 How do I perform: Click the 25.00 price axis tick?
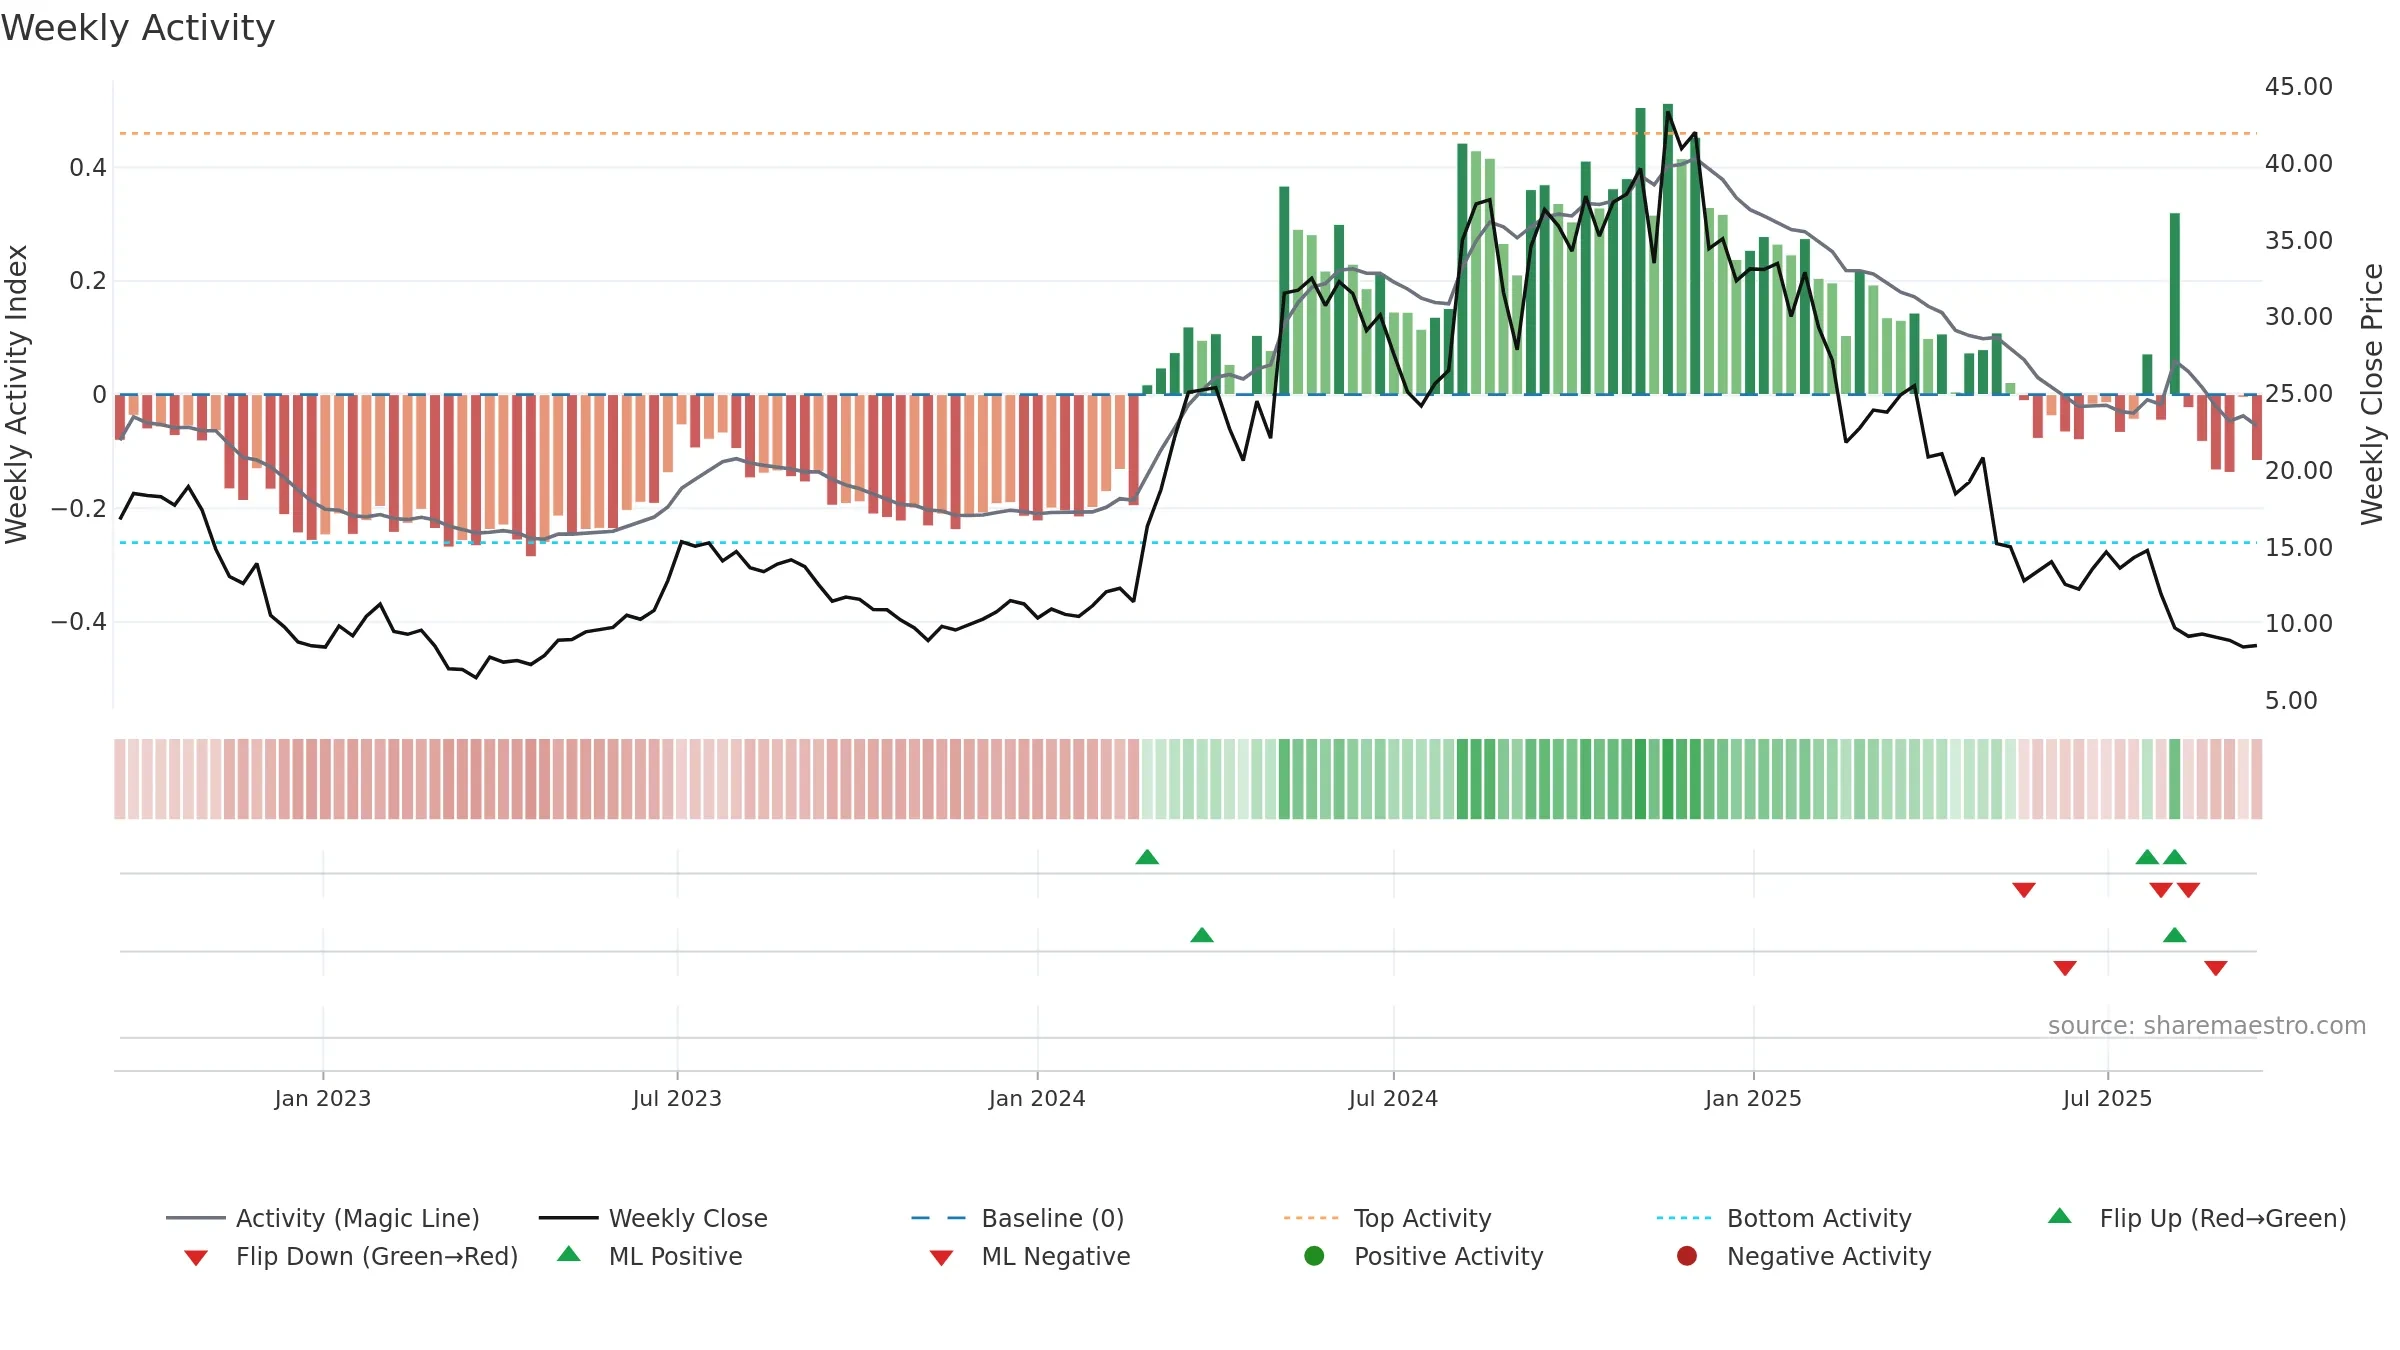[x=2299, y=394]
